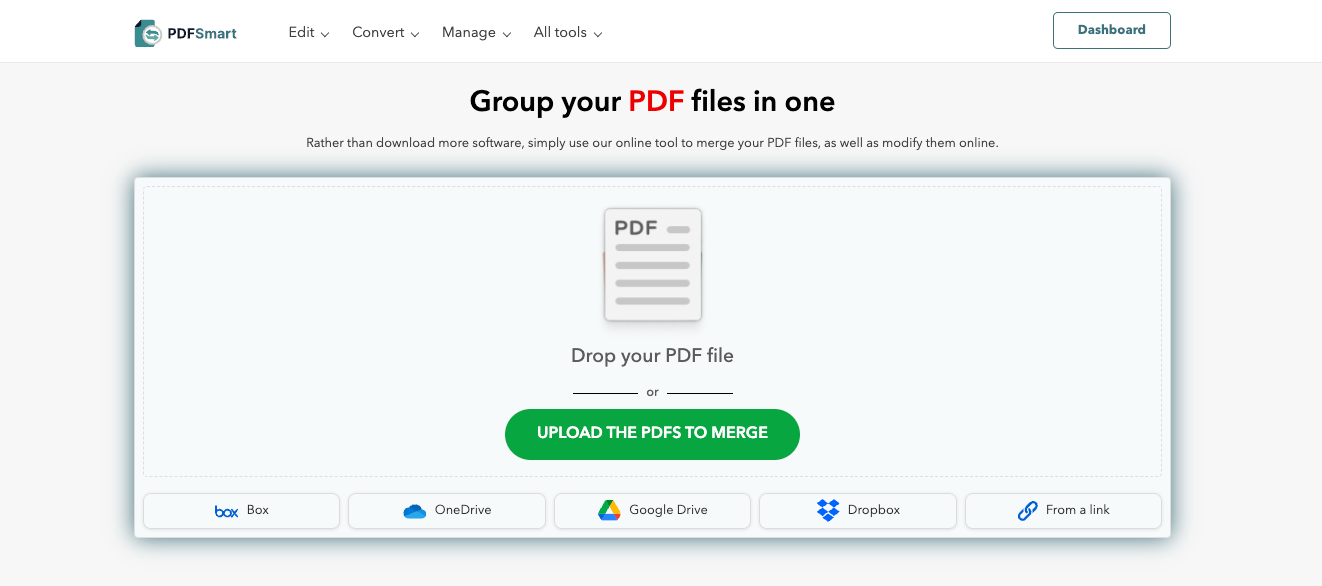This screenshot has width=1322, height=586.
Task: Expand the Manage chevron
Action: (x=507, y=33)
